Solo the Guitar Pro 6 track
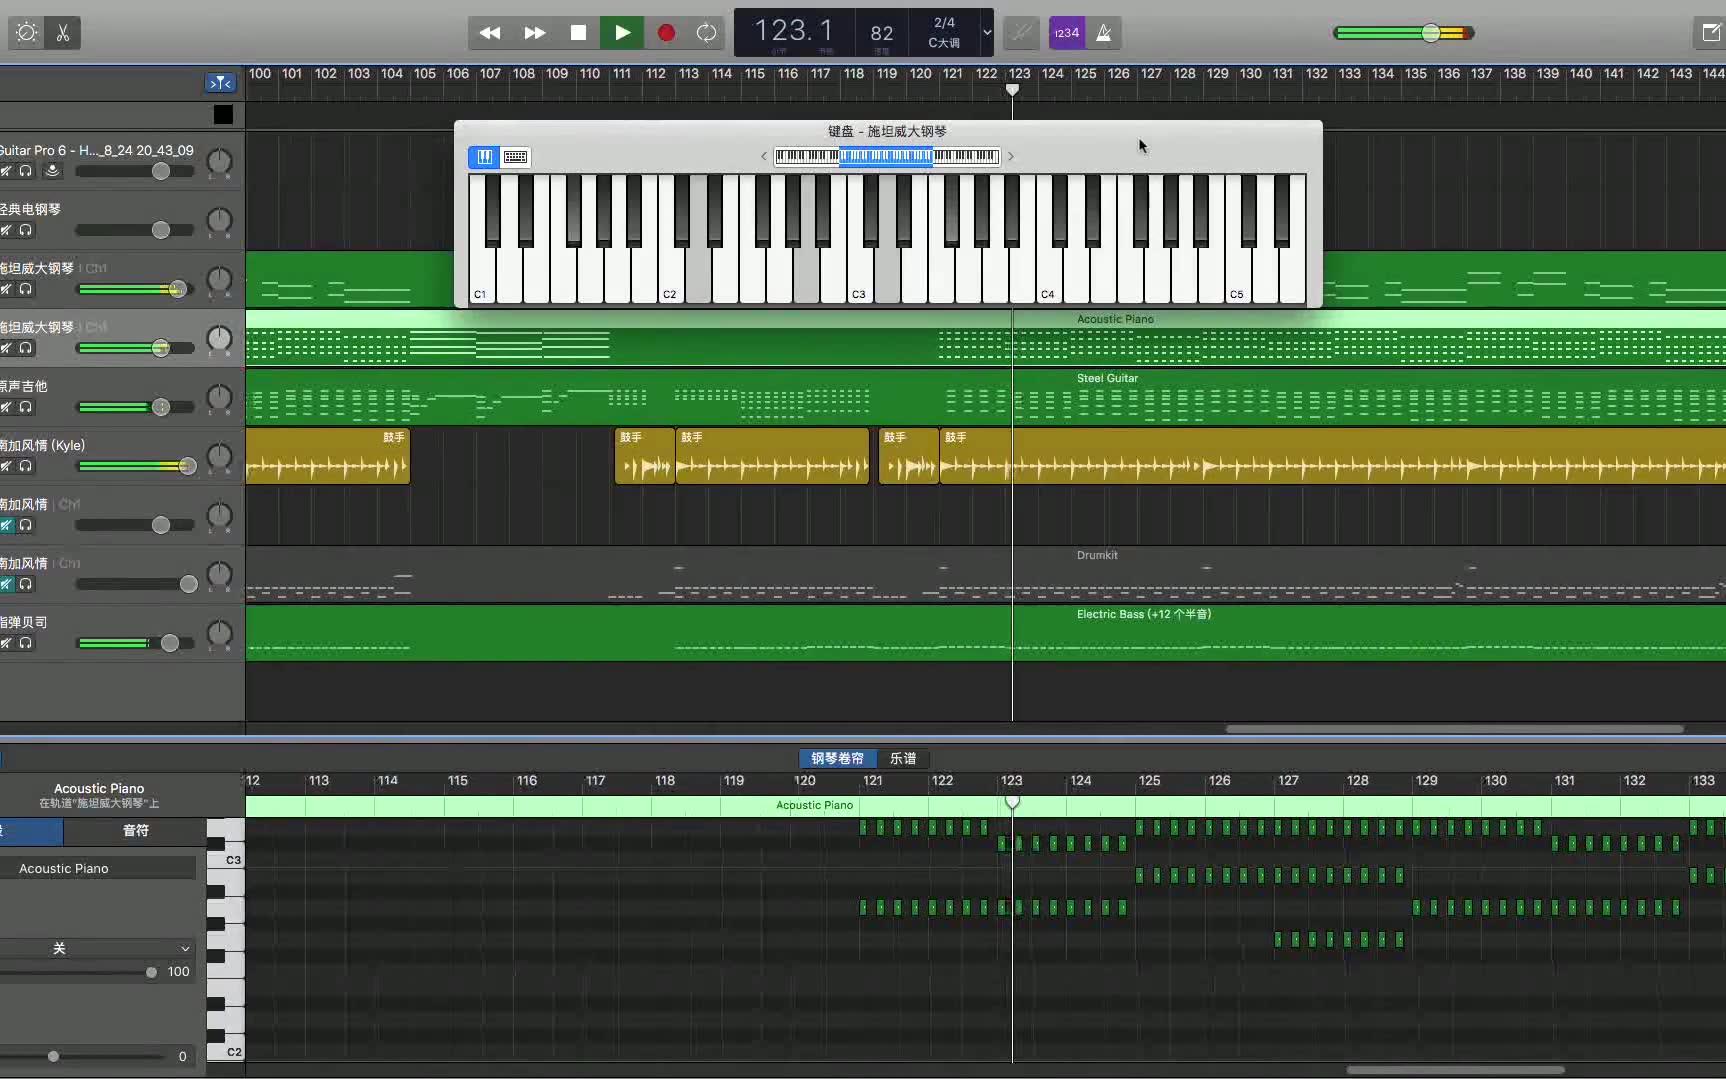The width and height of the screenshot is (1726, 1079). click(x=26, y=171)
